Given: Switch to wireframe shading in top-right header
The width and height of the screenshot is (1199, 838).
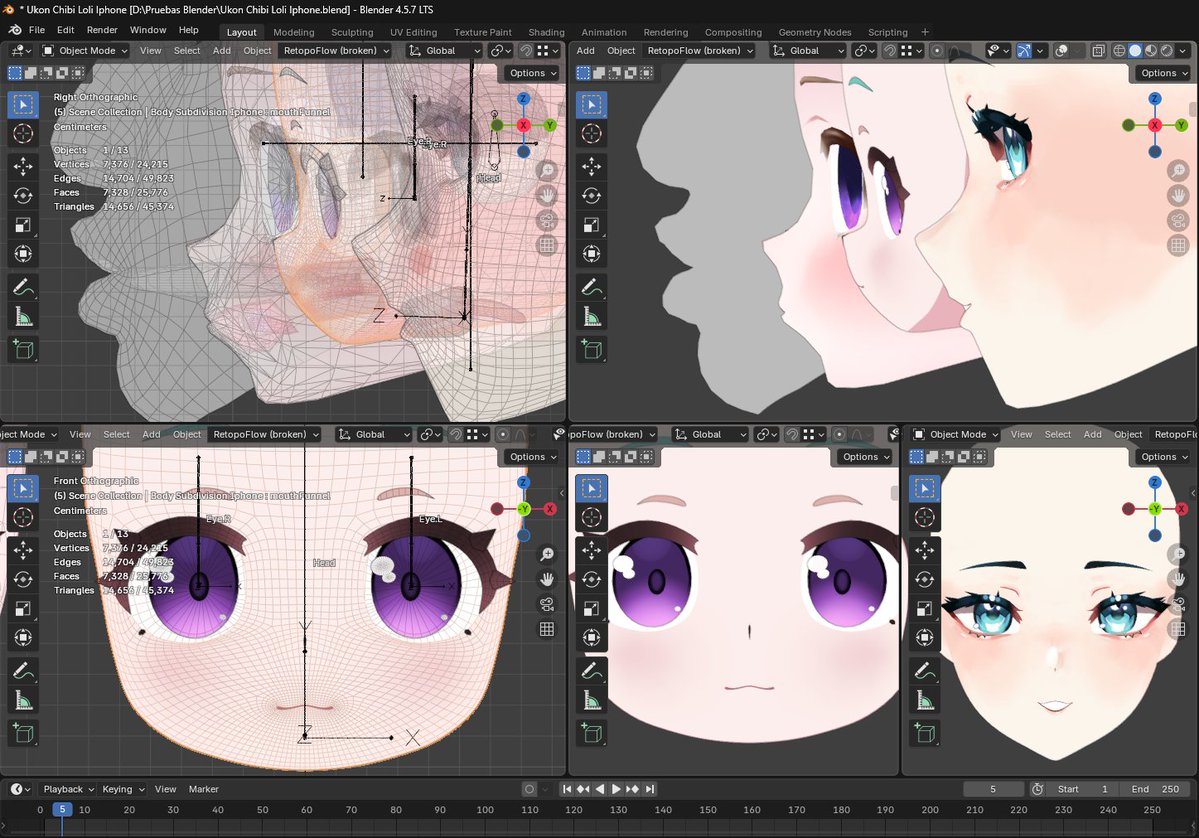Looking at the screenshot, I should click(1119, 50).
